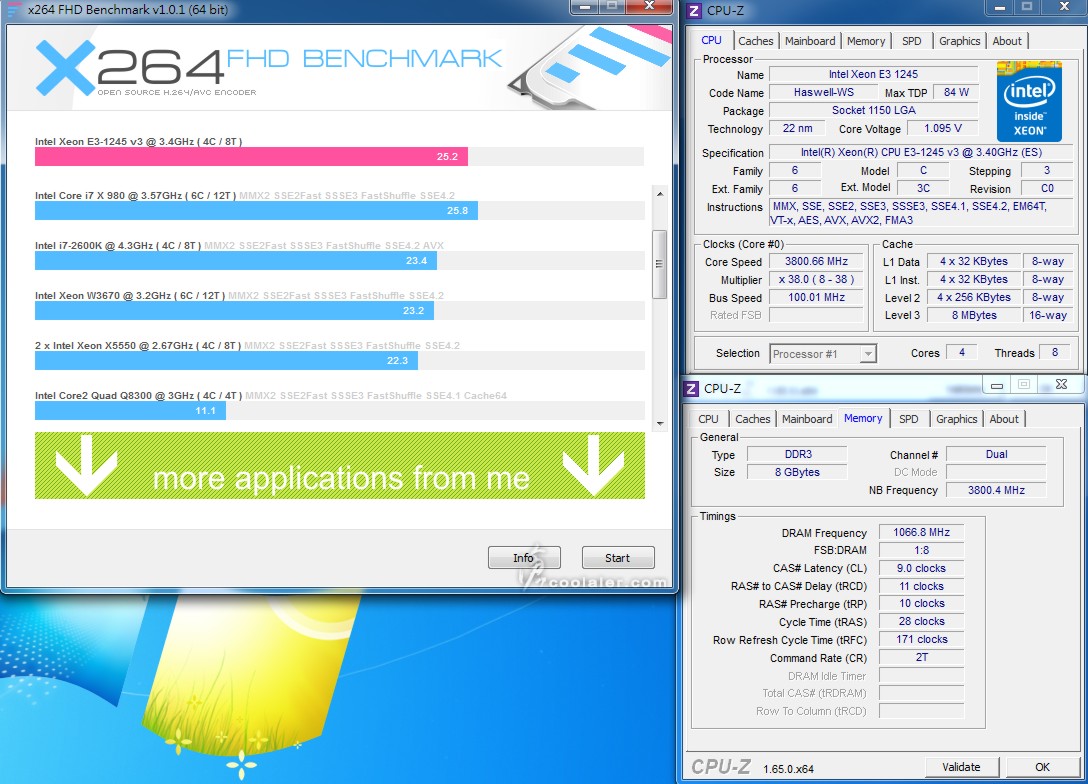Click the Name value Intel Xeon E3 1245

(x=874, y=74)
